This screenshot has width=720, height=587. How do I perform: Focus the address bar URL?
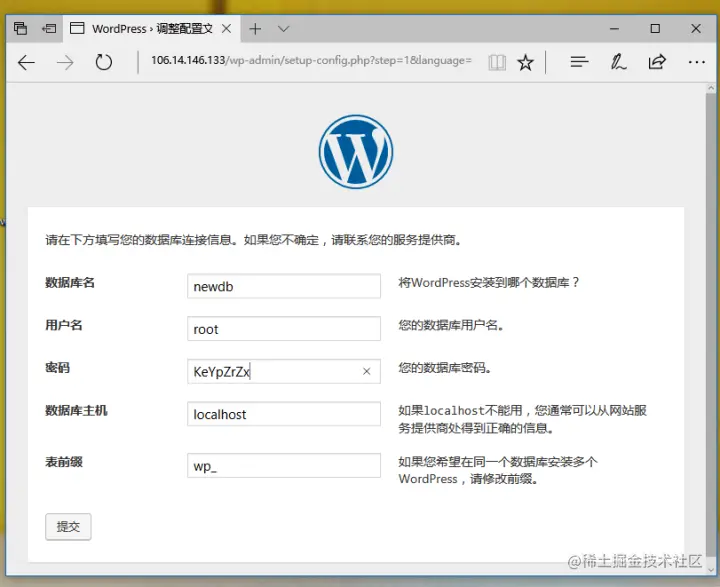(x=311, y=61)
